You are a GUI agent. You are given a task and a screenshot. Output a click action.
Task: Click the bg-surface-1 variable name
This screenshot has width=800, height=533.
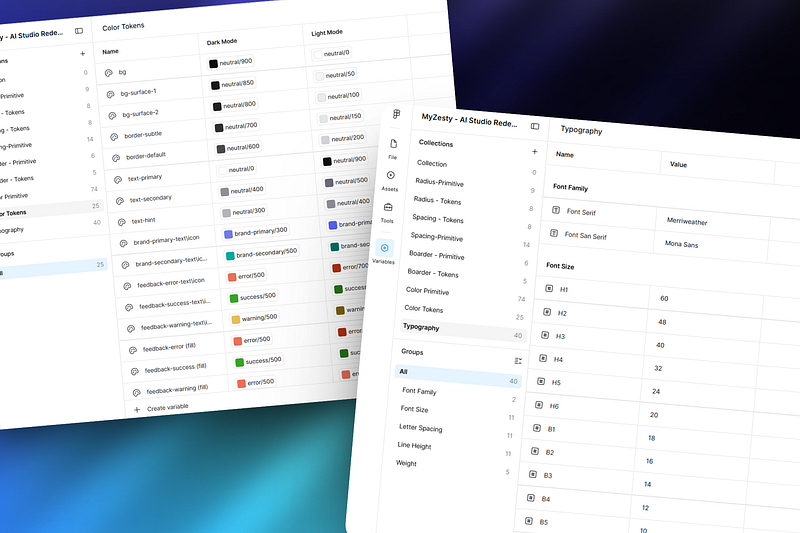pos(138,92)
